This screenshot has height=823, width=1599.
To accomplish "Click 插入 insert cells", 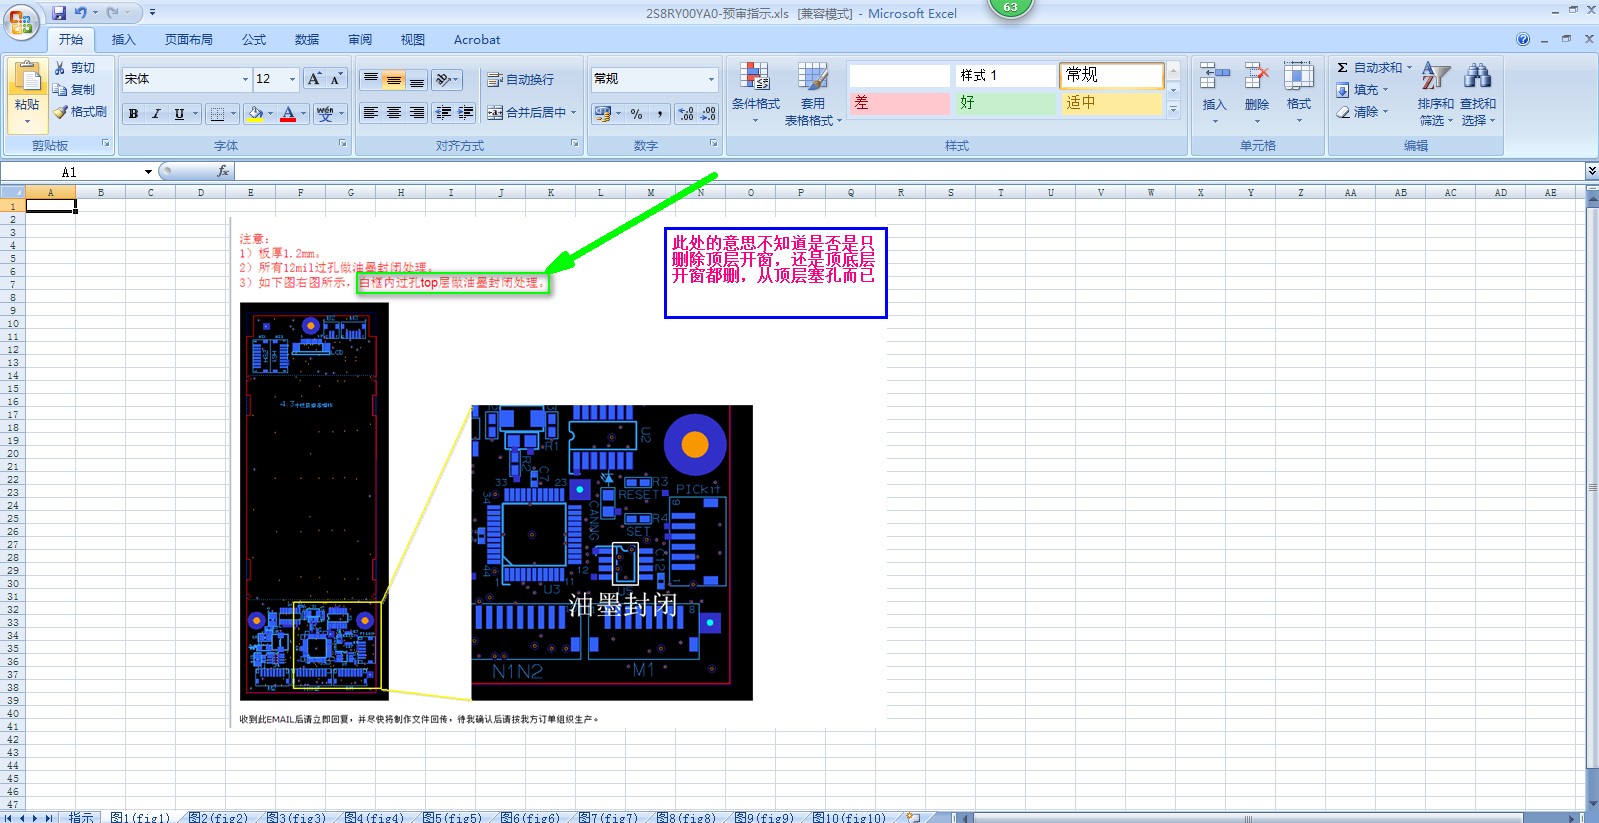I will click(1214, 94).
